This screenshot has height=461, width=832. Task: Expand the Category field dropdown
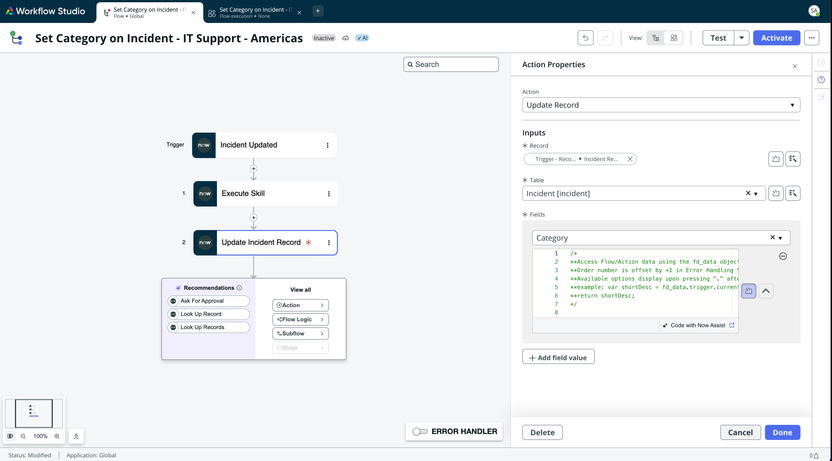[781, 238]
